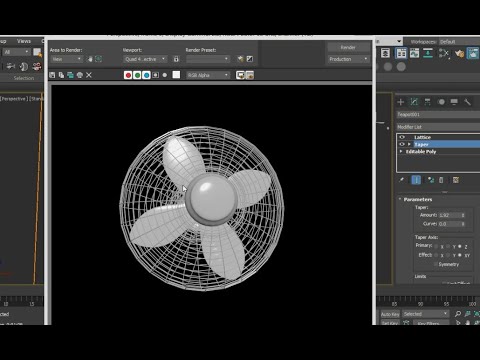This screenshot has height=360, width=480.
Task: Open the Workspaces Default dropdown
Action: pyautogui.click(x=459, y=42)
